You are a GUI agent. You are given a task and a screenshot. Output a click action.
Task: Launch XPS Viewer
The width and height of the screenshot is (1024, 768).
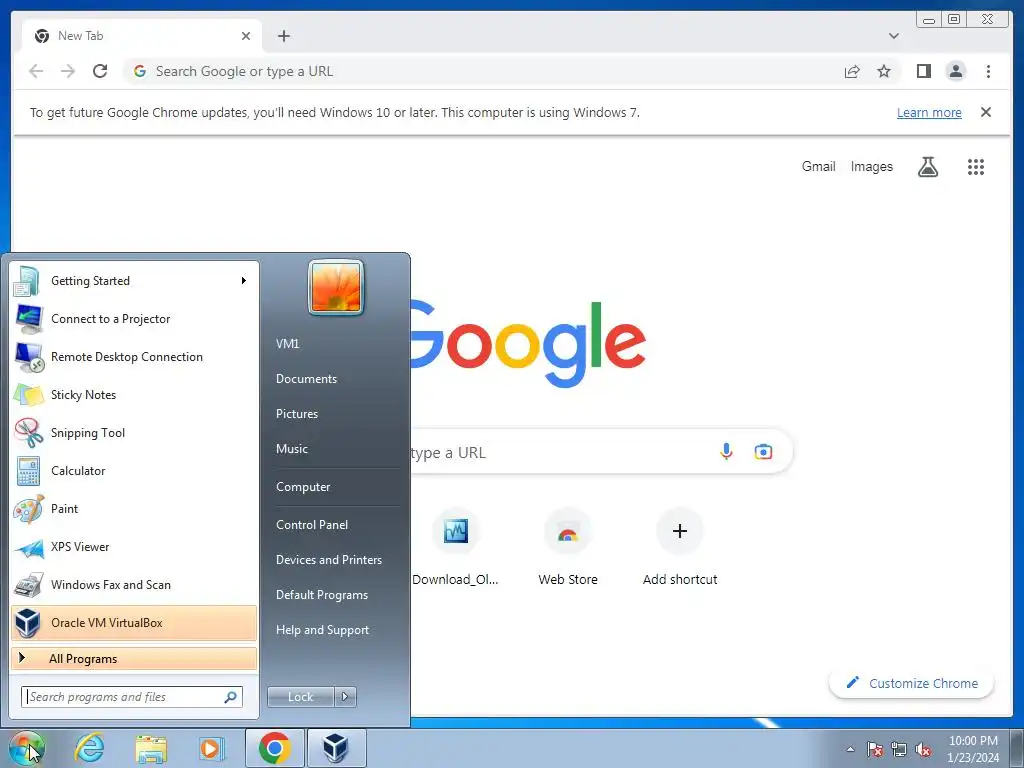[x=134, y=547]
